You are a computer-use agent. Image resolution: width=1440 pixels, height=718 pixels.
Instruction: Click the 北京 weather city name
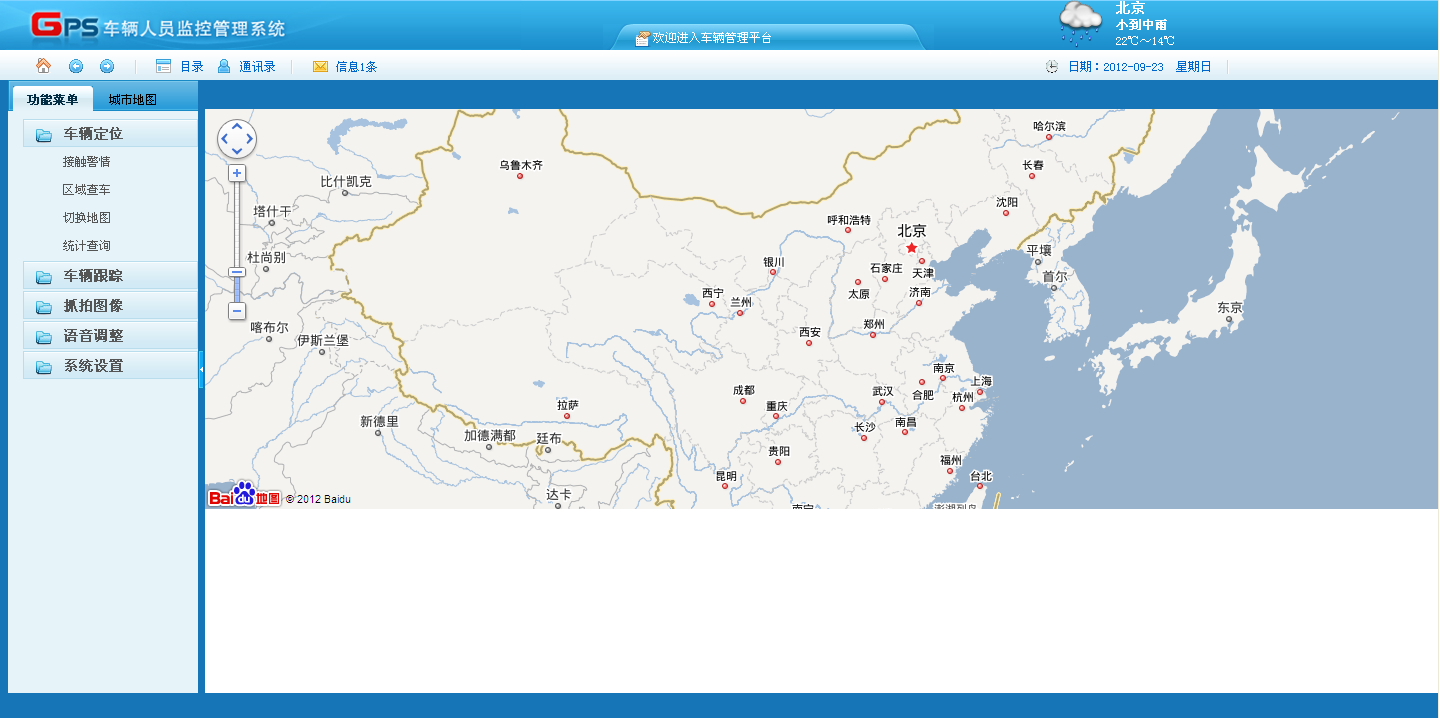[1130, 8]
